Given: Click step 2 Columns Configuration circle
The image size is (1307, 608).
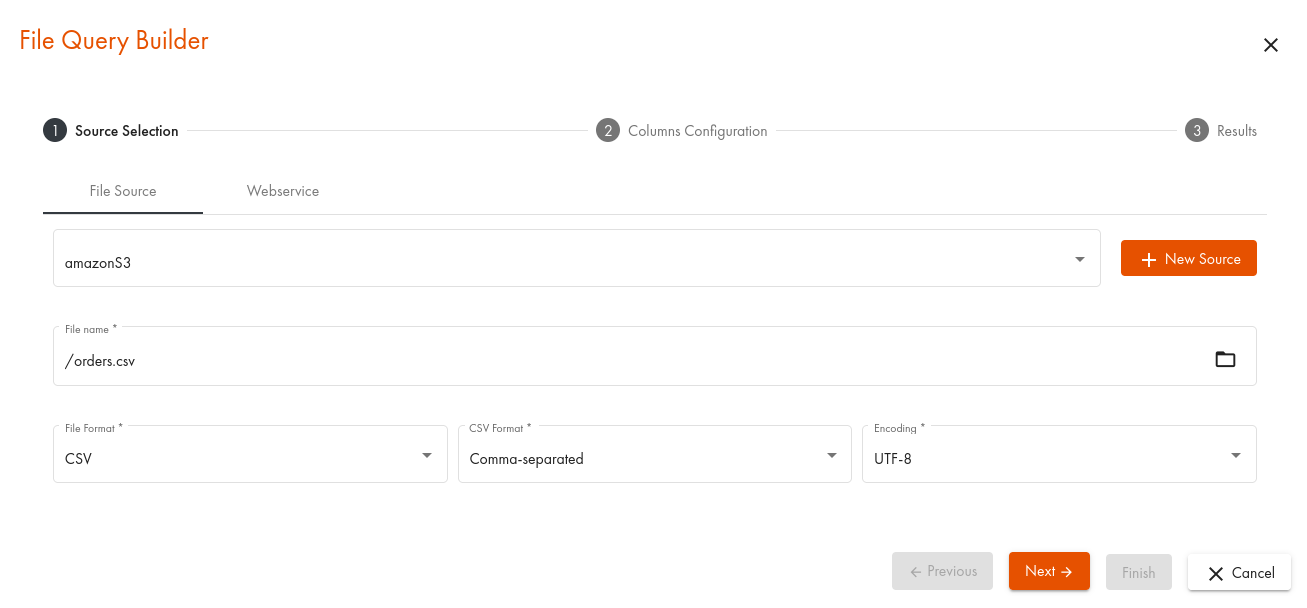Looking at the screenshot, I should pos(607,131).
